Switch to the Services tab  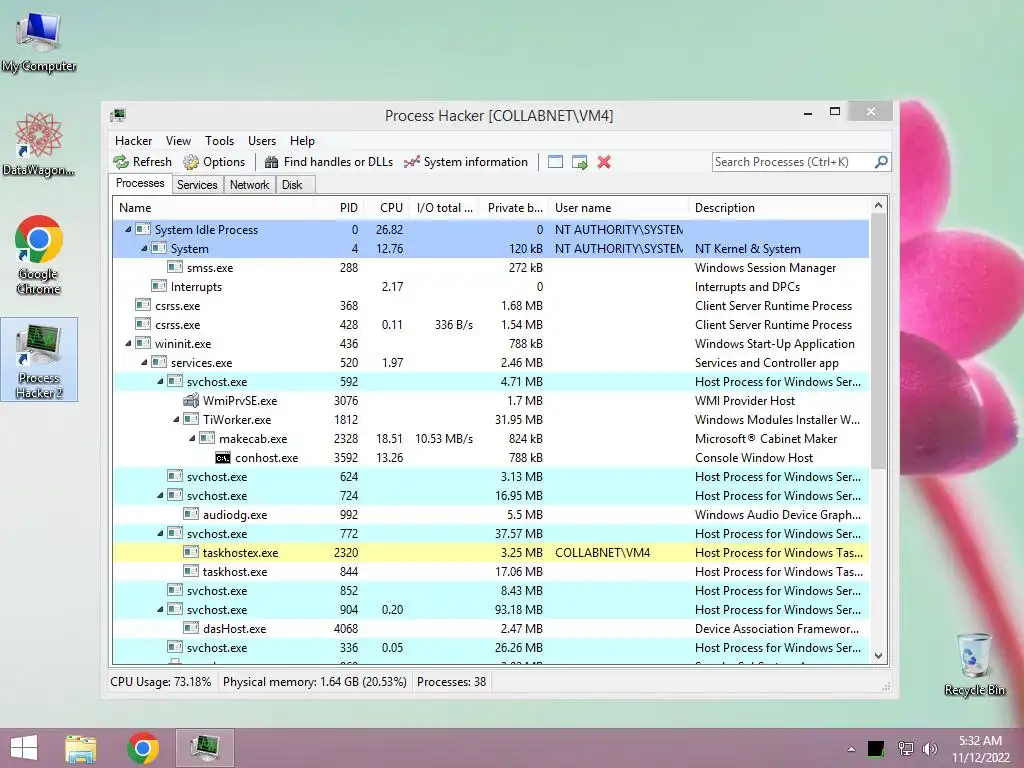(x=197, y=185)
